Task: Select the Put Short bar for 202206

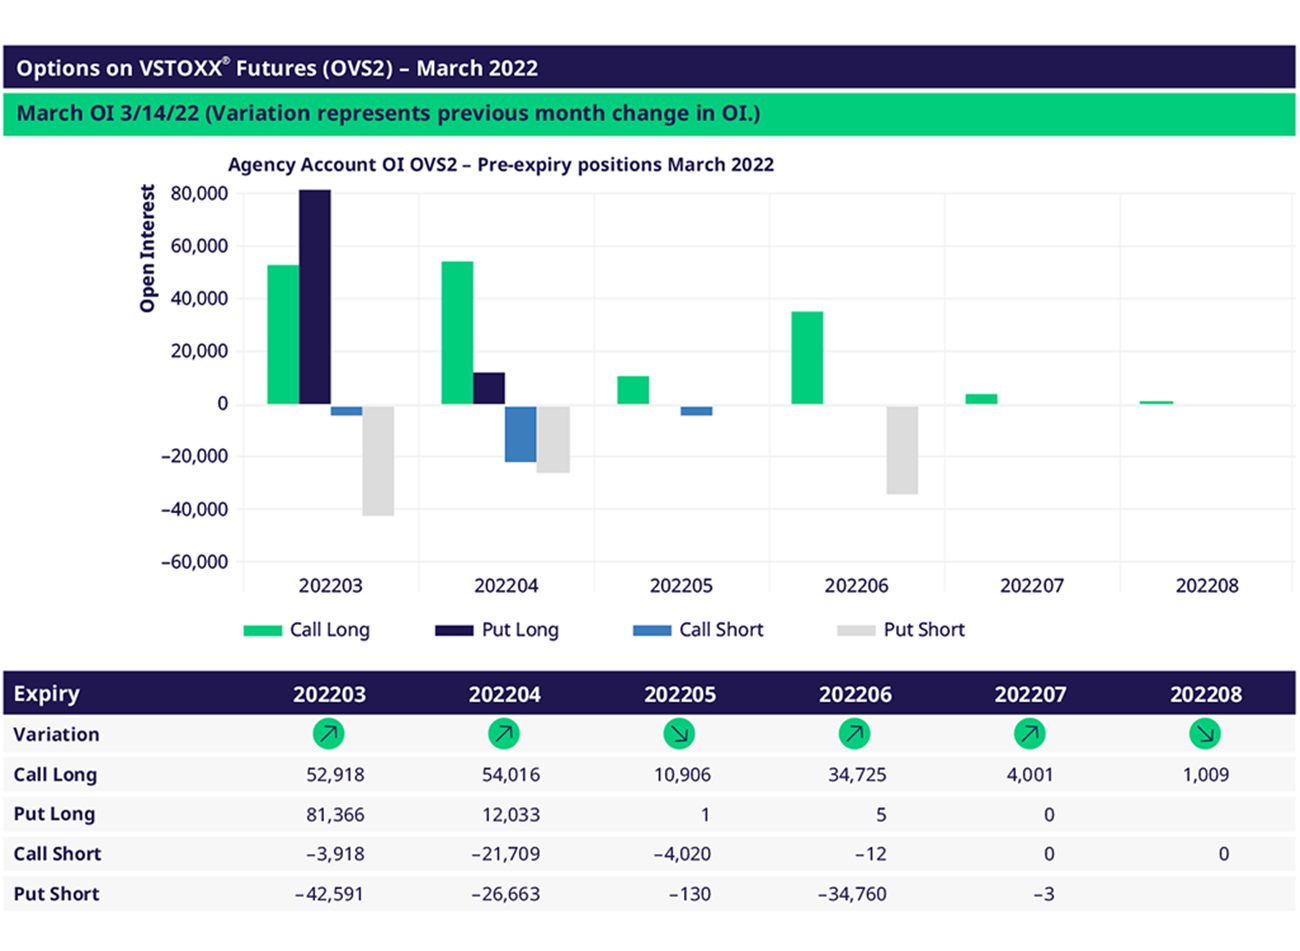Action: [x=902, y=449]
